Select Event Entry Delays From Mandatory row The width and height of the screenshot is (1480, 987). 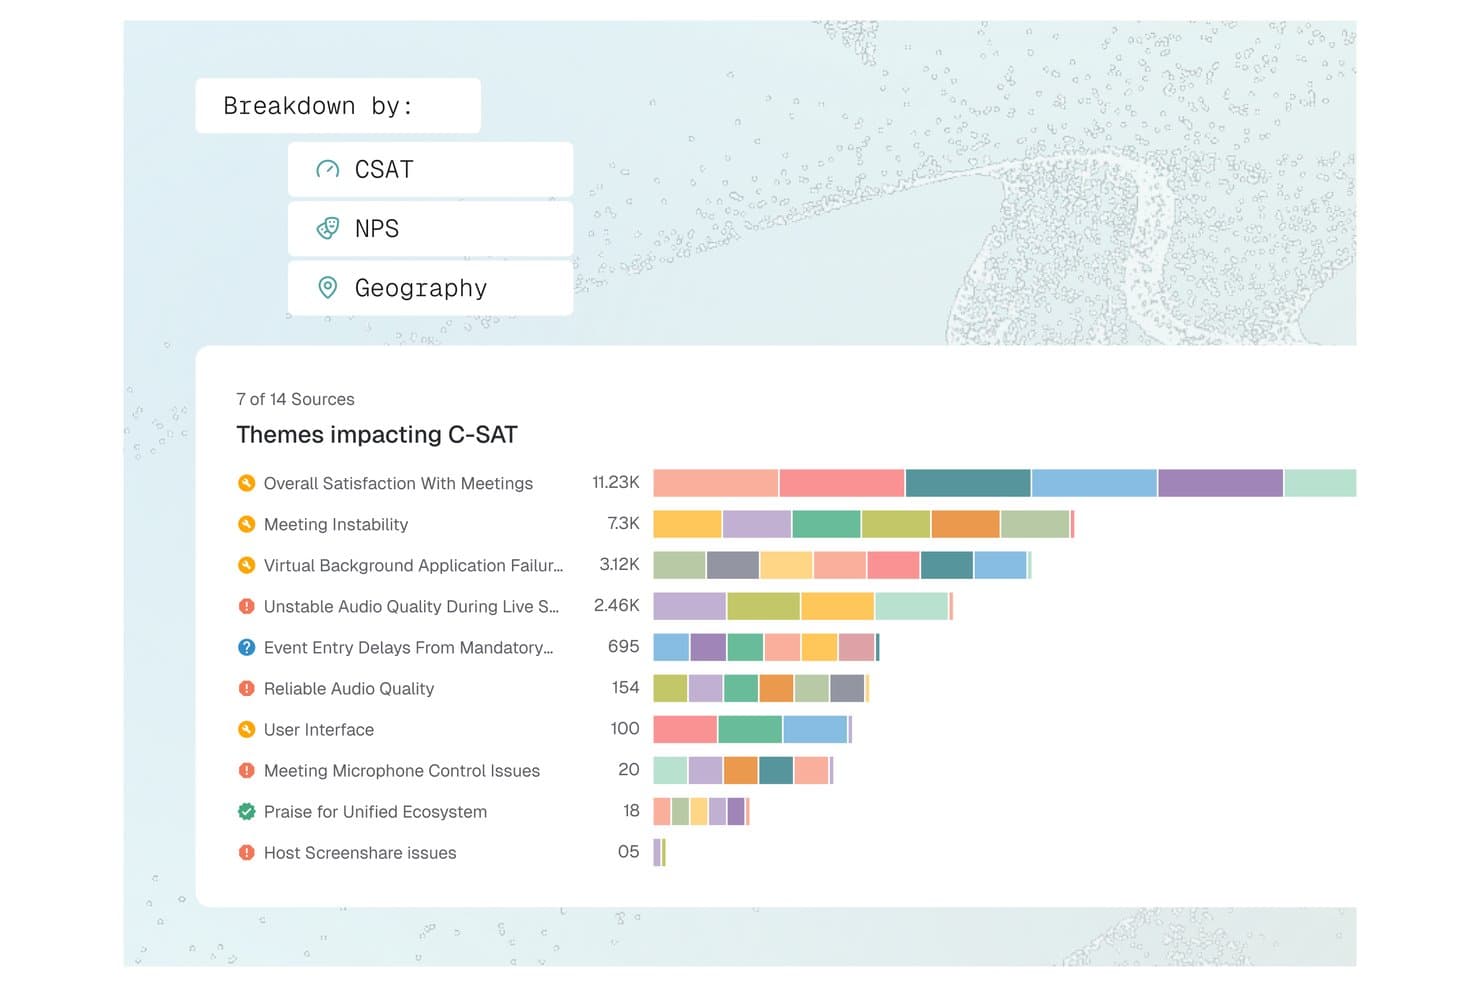tap(408, 647)
